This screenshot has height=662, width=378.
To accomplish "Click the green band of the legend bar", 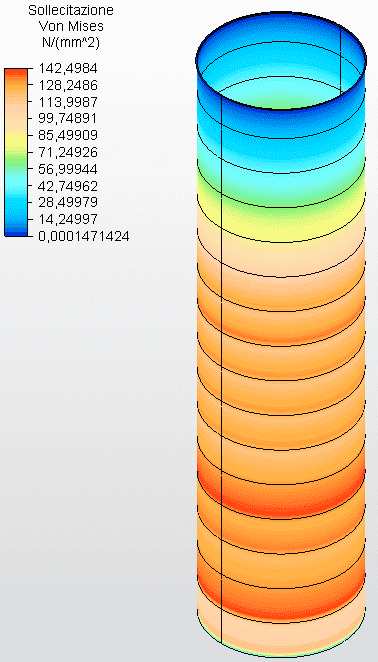I will (x=16, y=164).
